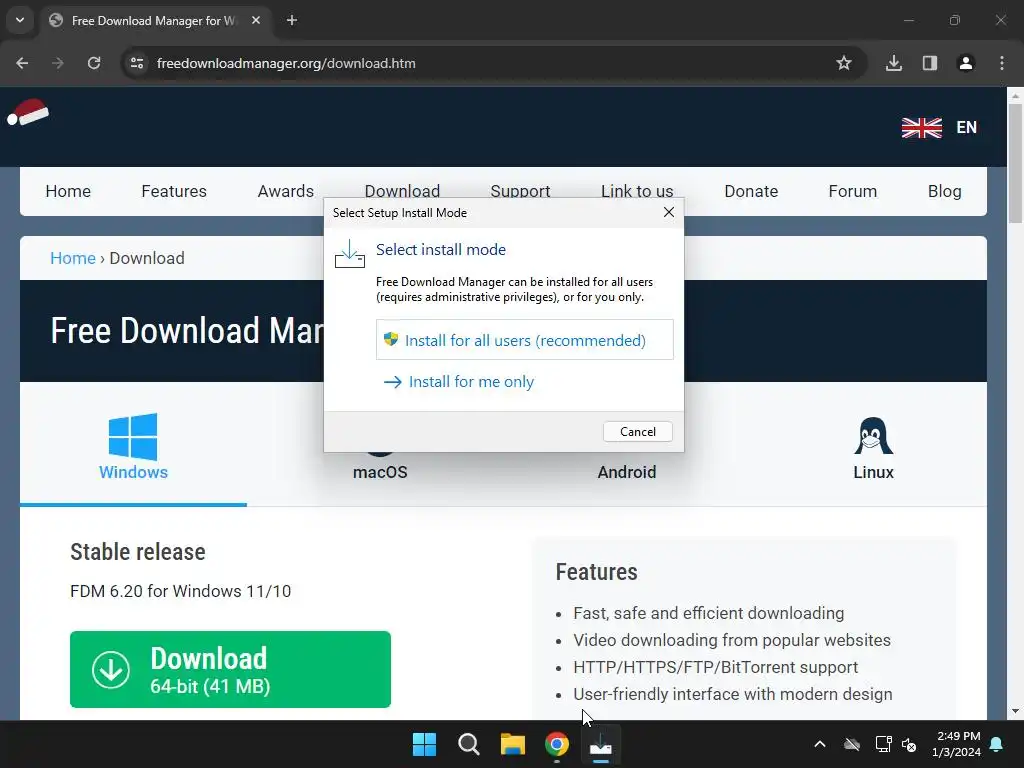Open the Donate menu item
Image resolution: width=1024 pixels, height=768 pixels.
click(x=751, y=191)
